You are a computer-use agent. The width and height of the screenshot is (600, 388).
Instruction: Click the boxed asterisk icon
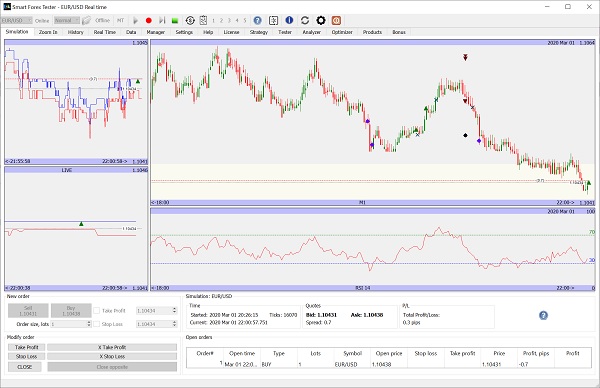(x=273, y=20)
